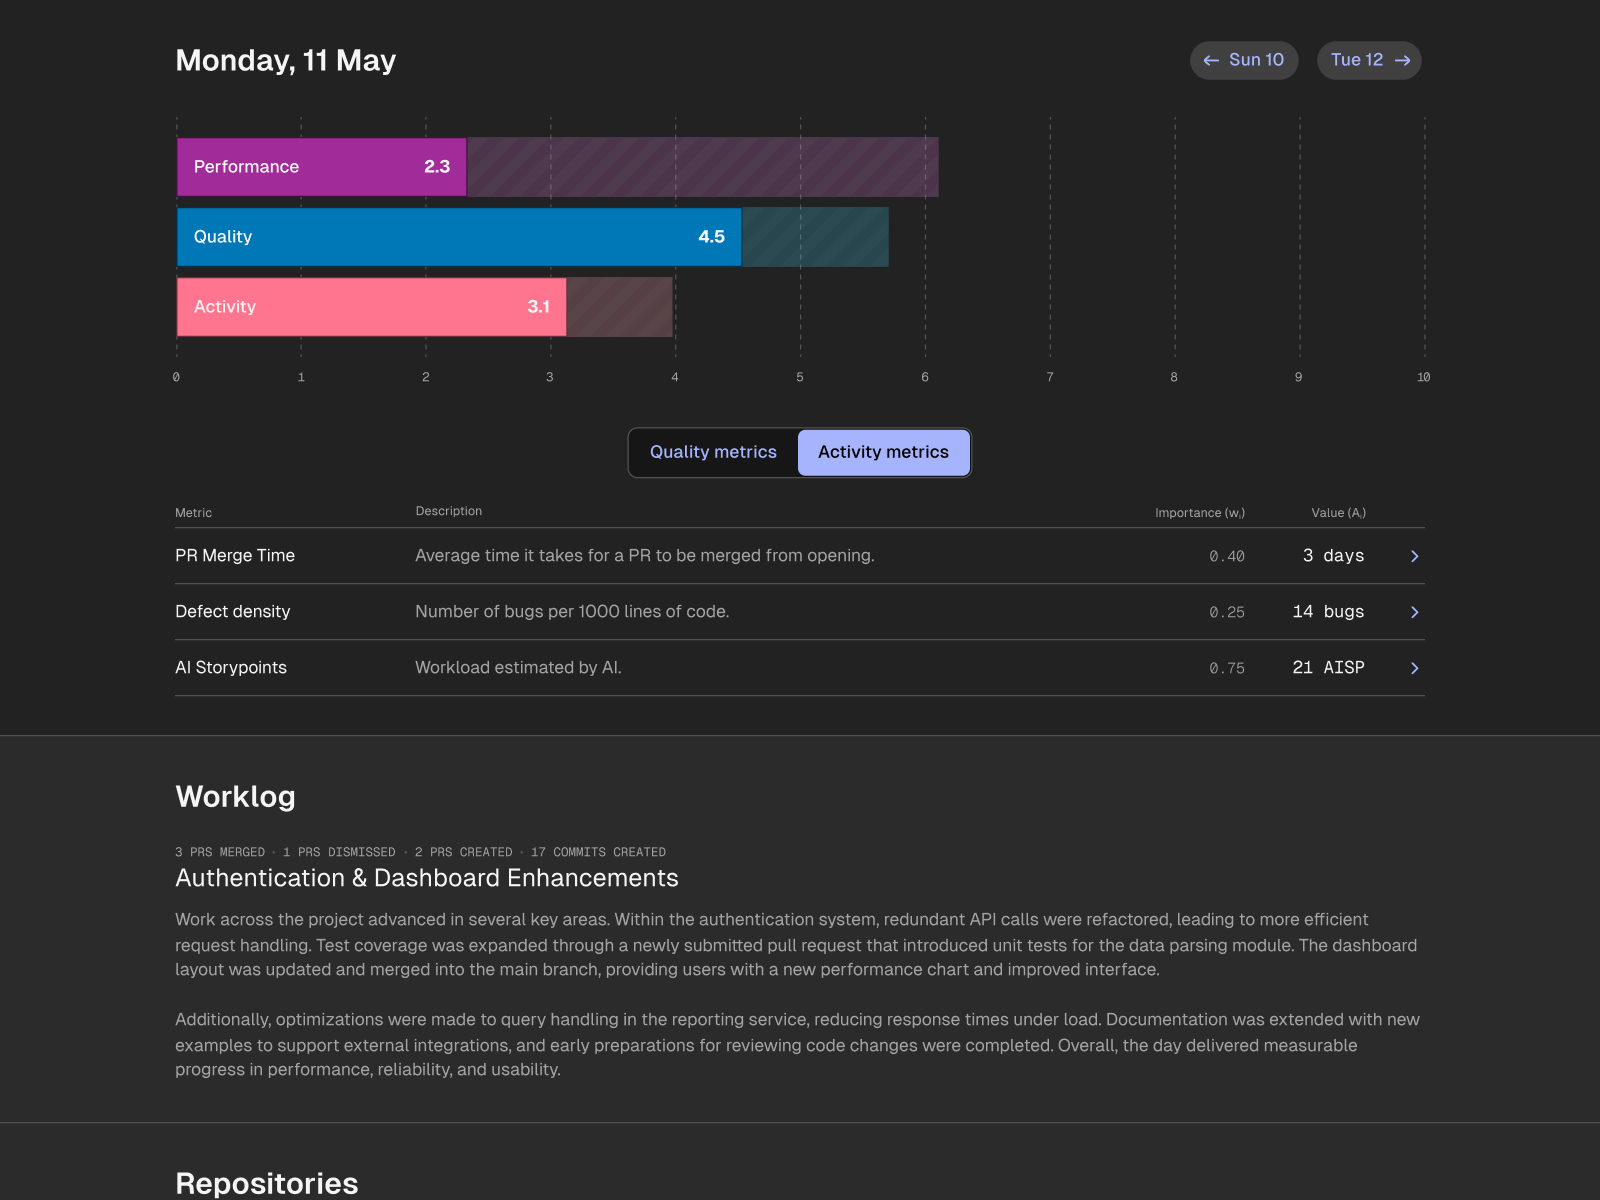Viewport: 1600px width, 1200px height.
Task: Click the Average time PR merged description
Action: pyautogui.click(x=645, y=555)
